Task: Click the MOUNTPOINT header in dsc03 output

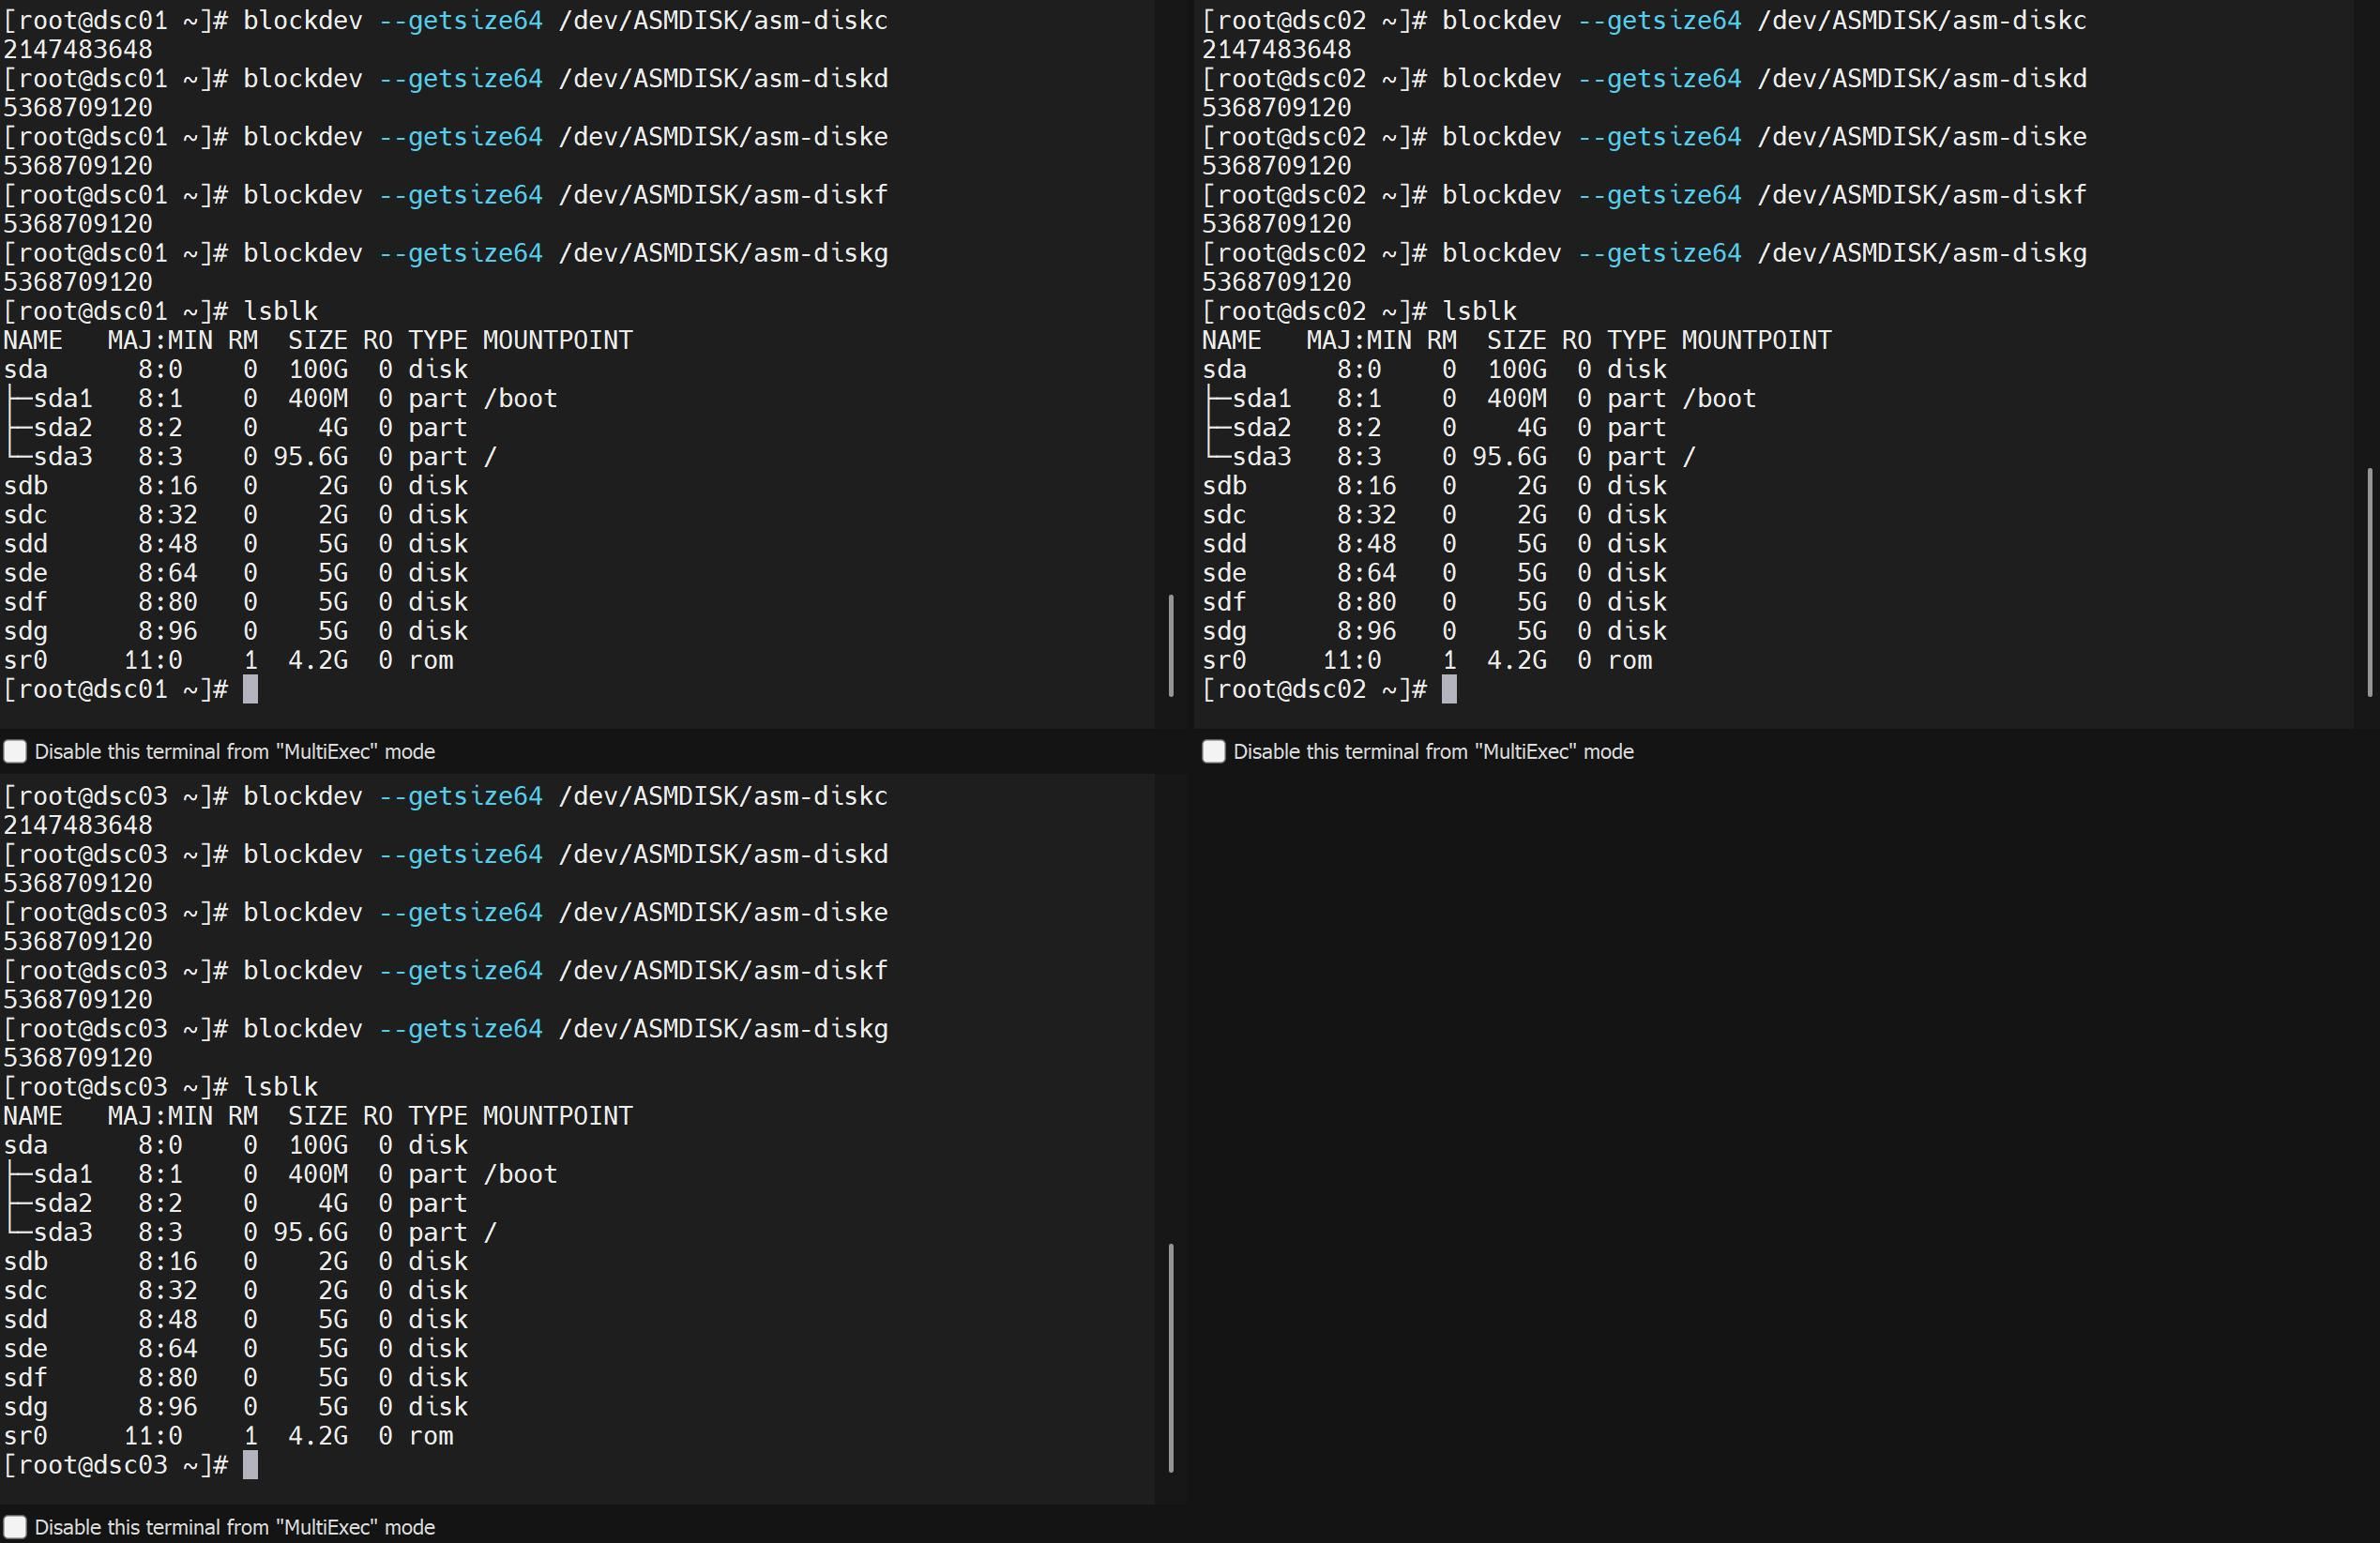Action: pyautogui.click(x=557, y=1116)
